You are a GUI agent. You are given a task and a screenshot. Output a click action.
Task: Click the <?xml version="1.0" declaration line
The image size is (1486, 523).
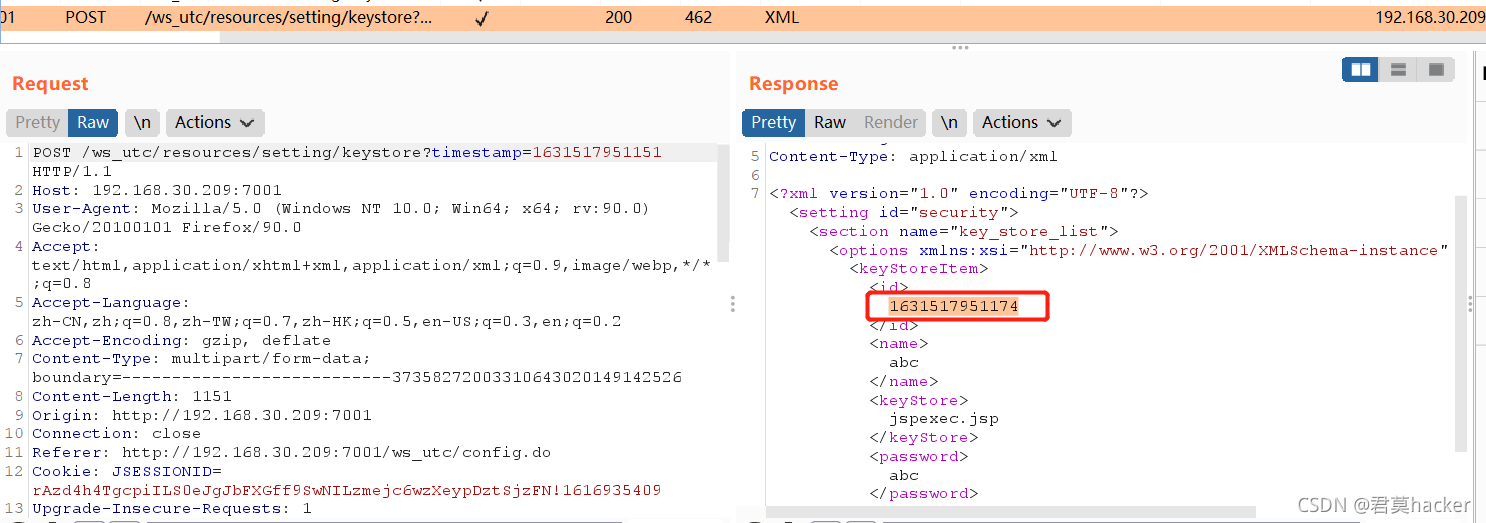tap(958, 194)
